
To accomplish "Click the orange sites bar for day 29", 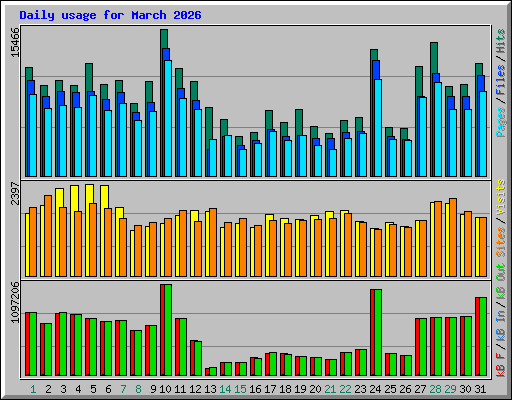I will pos(453,237).
